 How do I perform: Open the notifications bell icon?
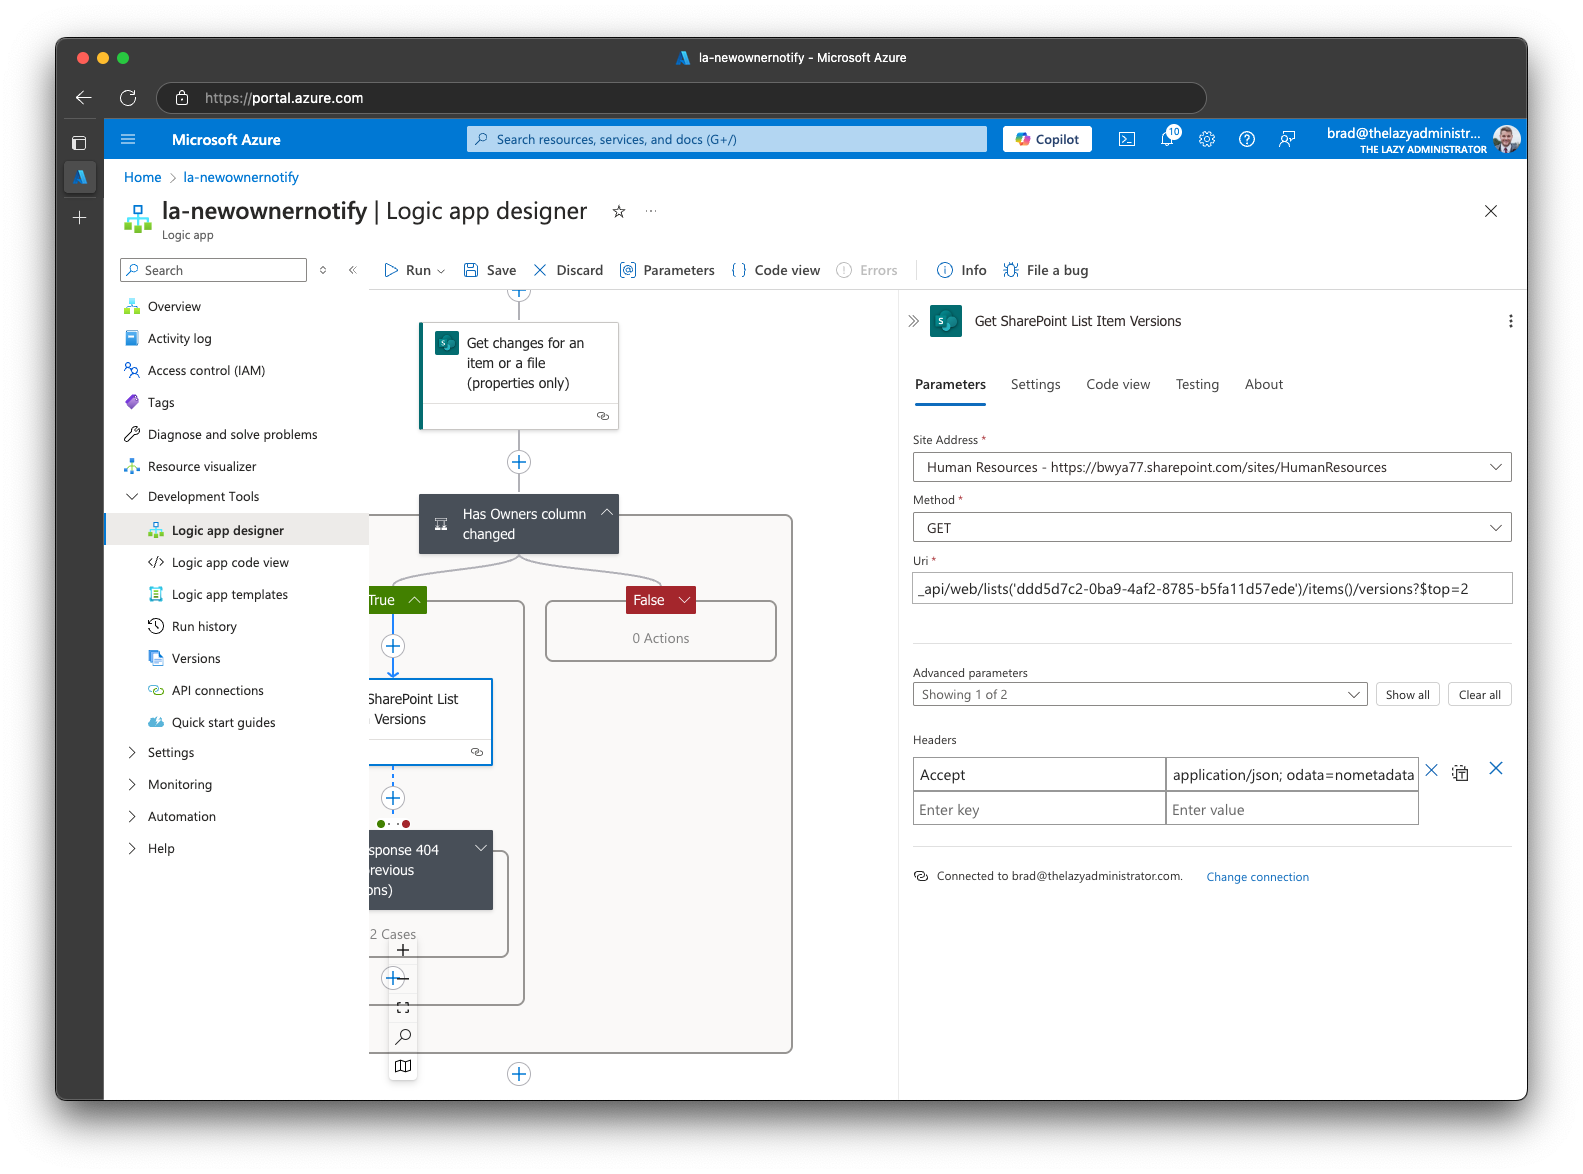[1167, 139]
